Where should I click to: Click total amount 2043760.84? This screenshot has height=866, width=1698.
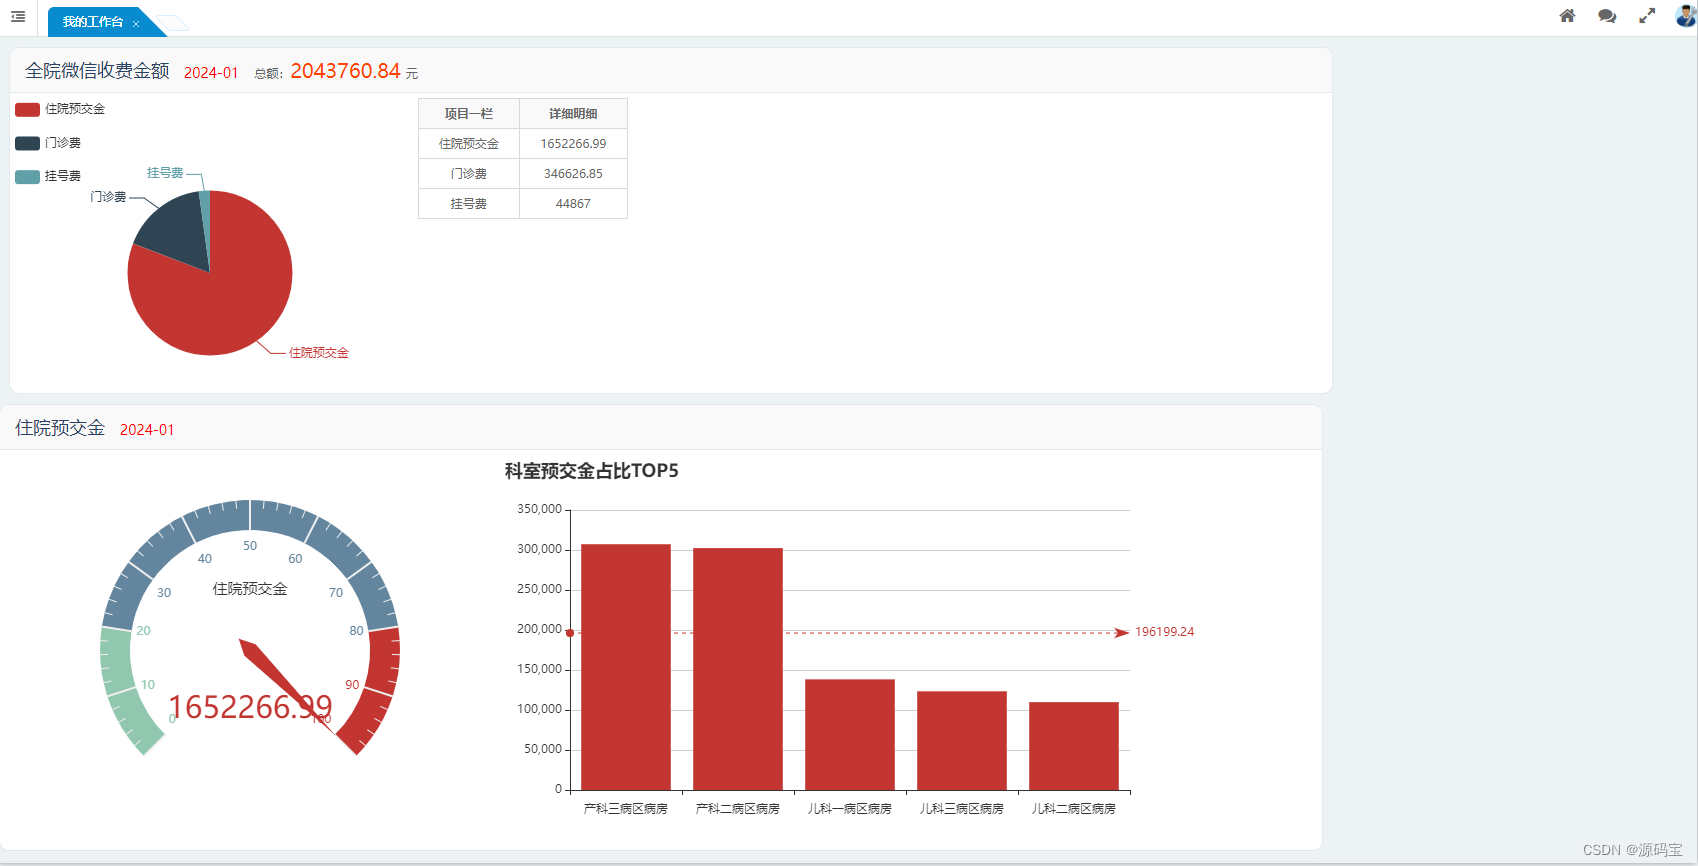pyautogui.click(x=345, y=71)
